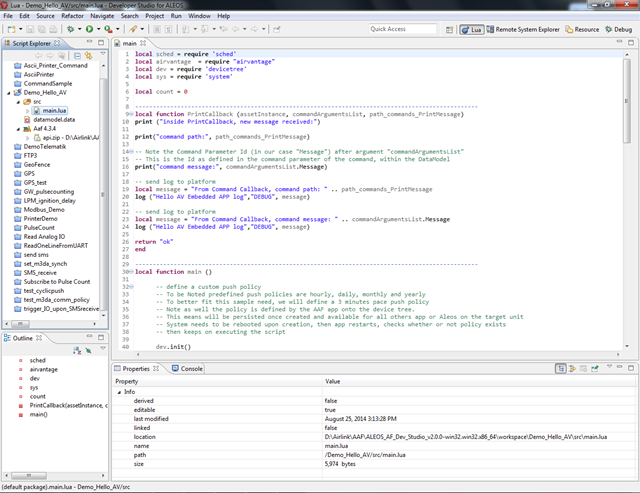640x493 pixels.
Task: Open the Navigate menu
Action: point(102,16)
